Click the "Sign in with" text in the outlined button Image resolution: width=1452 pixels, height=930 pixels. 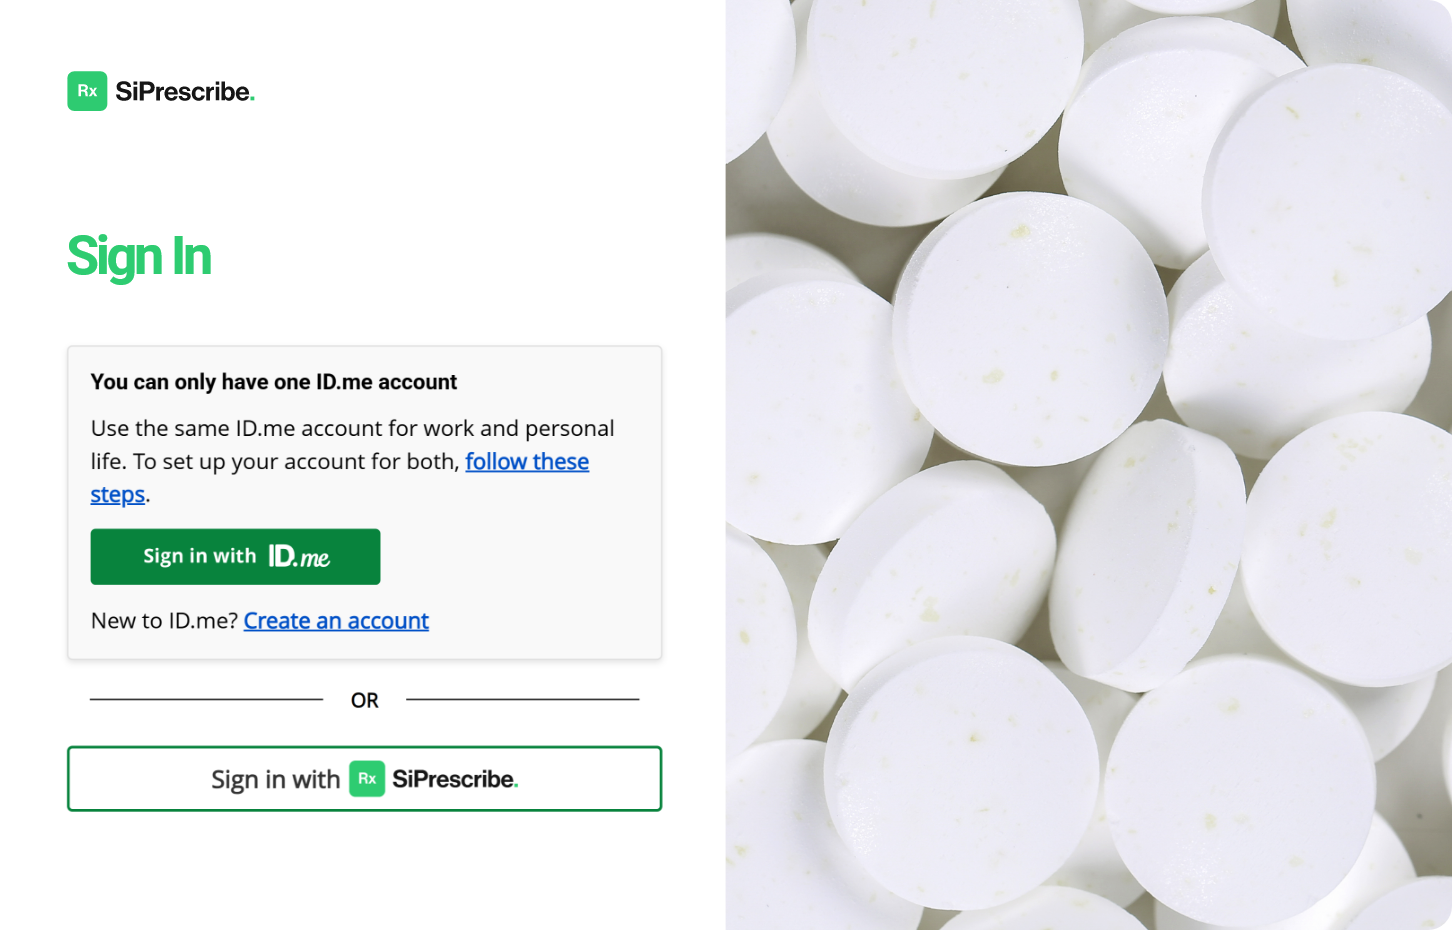275,779
